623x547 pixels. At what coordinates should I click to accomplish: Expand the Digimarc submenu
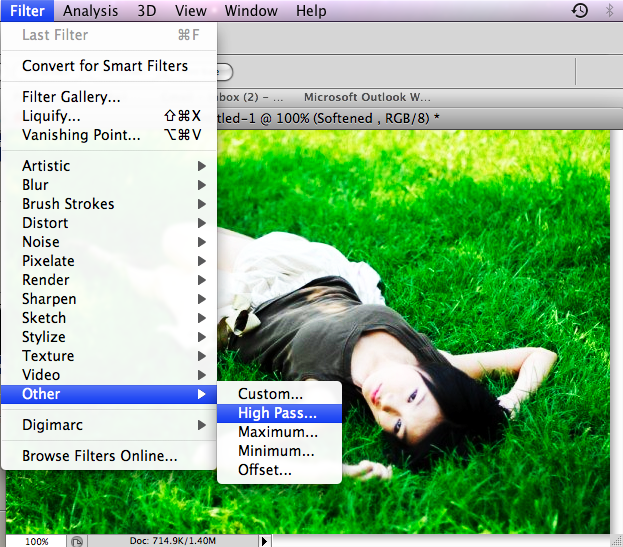(109, 425)
